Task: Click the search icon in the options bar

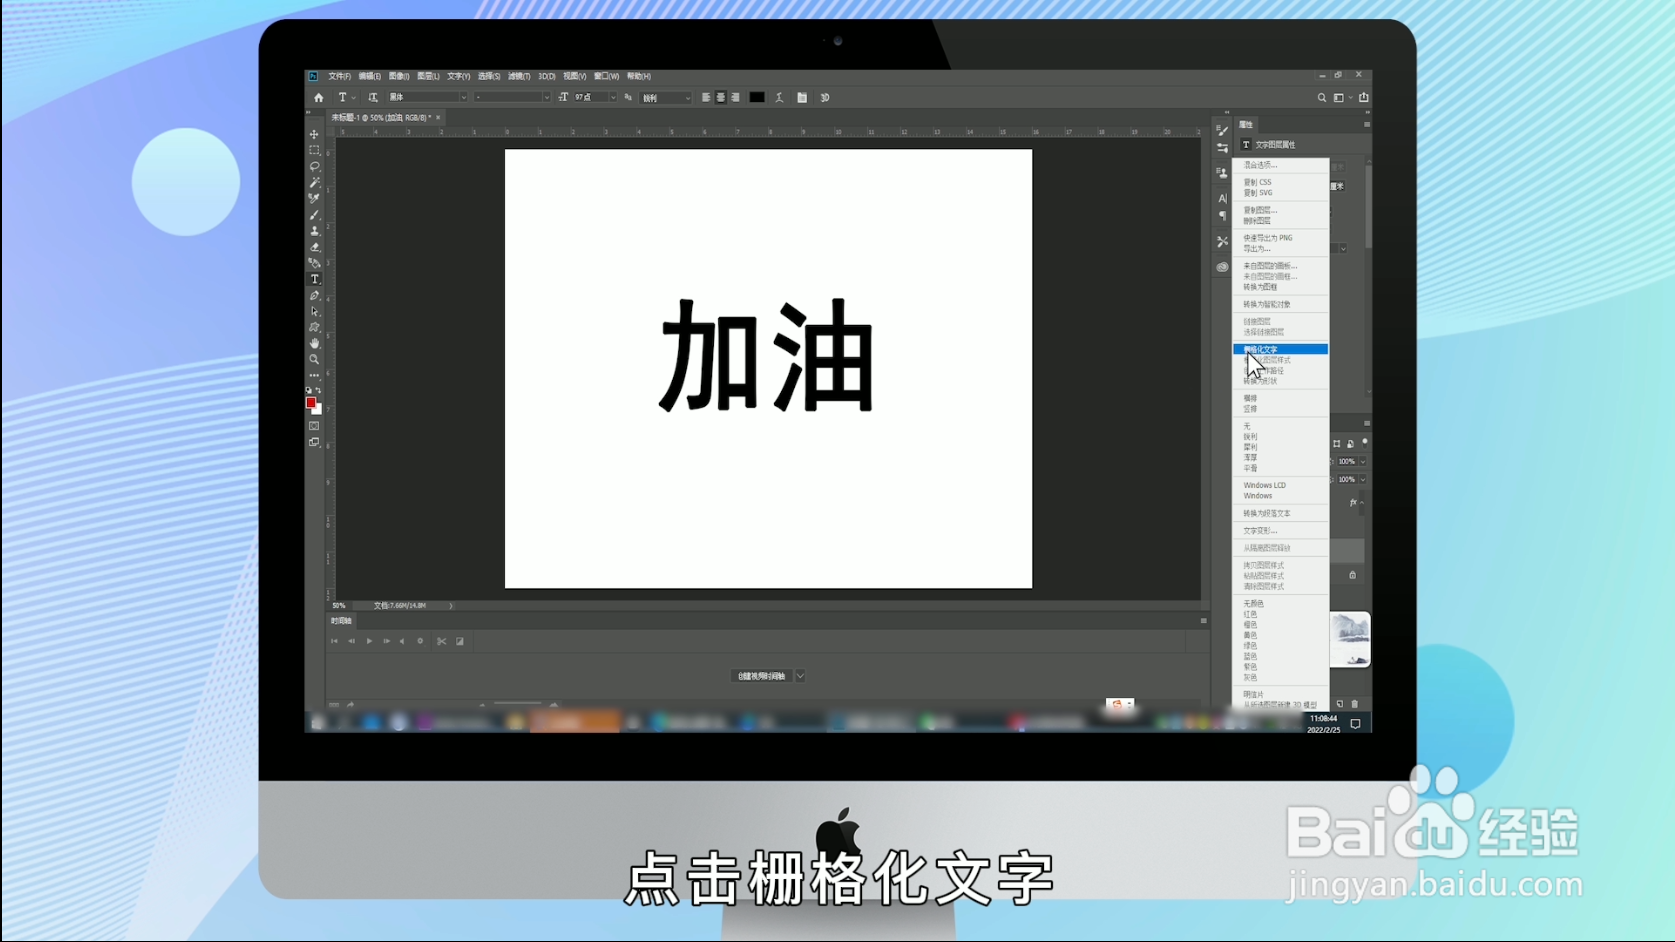Action: (1320, 98)
